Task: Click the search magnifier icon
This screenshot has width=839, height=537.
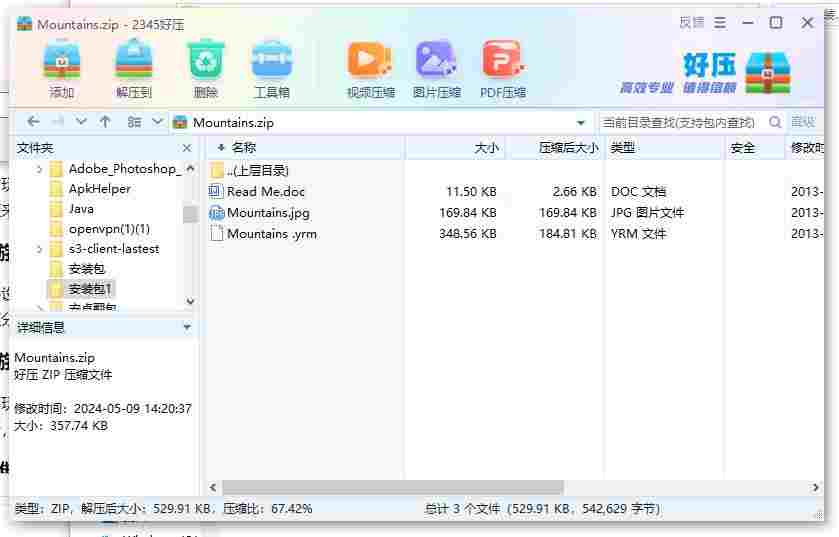Action: [775, 122]
